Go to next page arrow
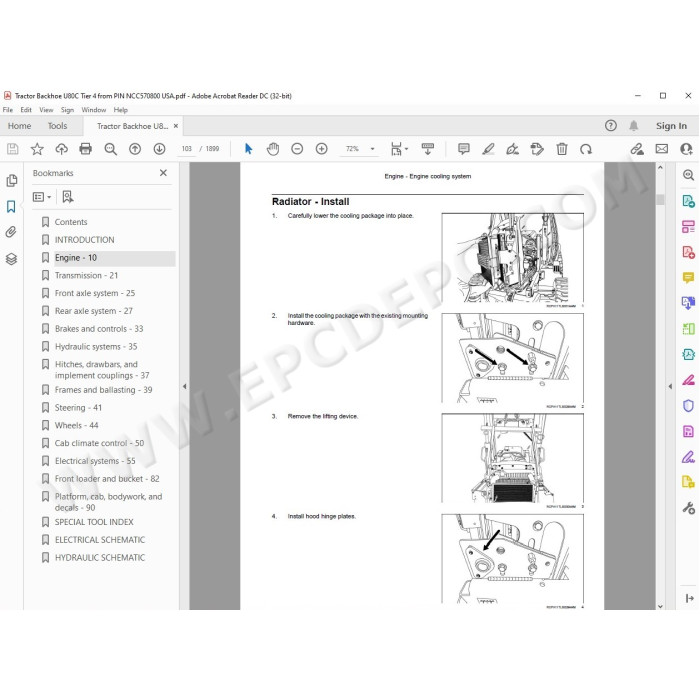This screenshot has height=700, width=700. click(159, 149)
